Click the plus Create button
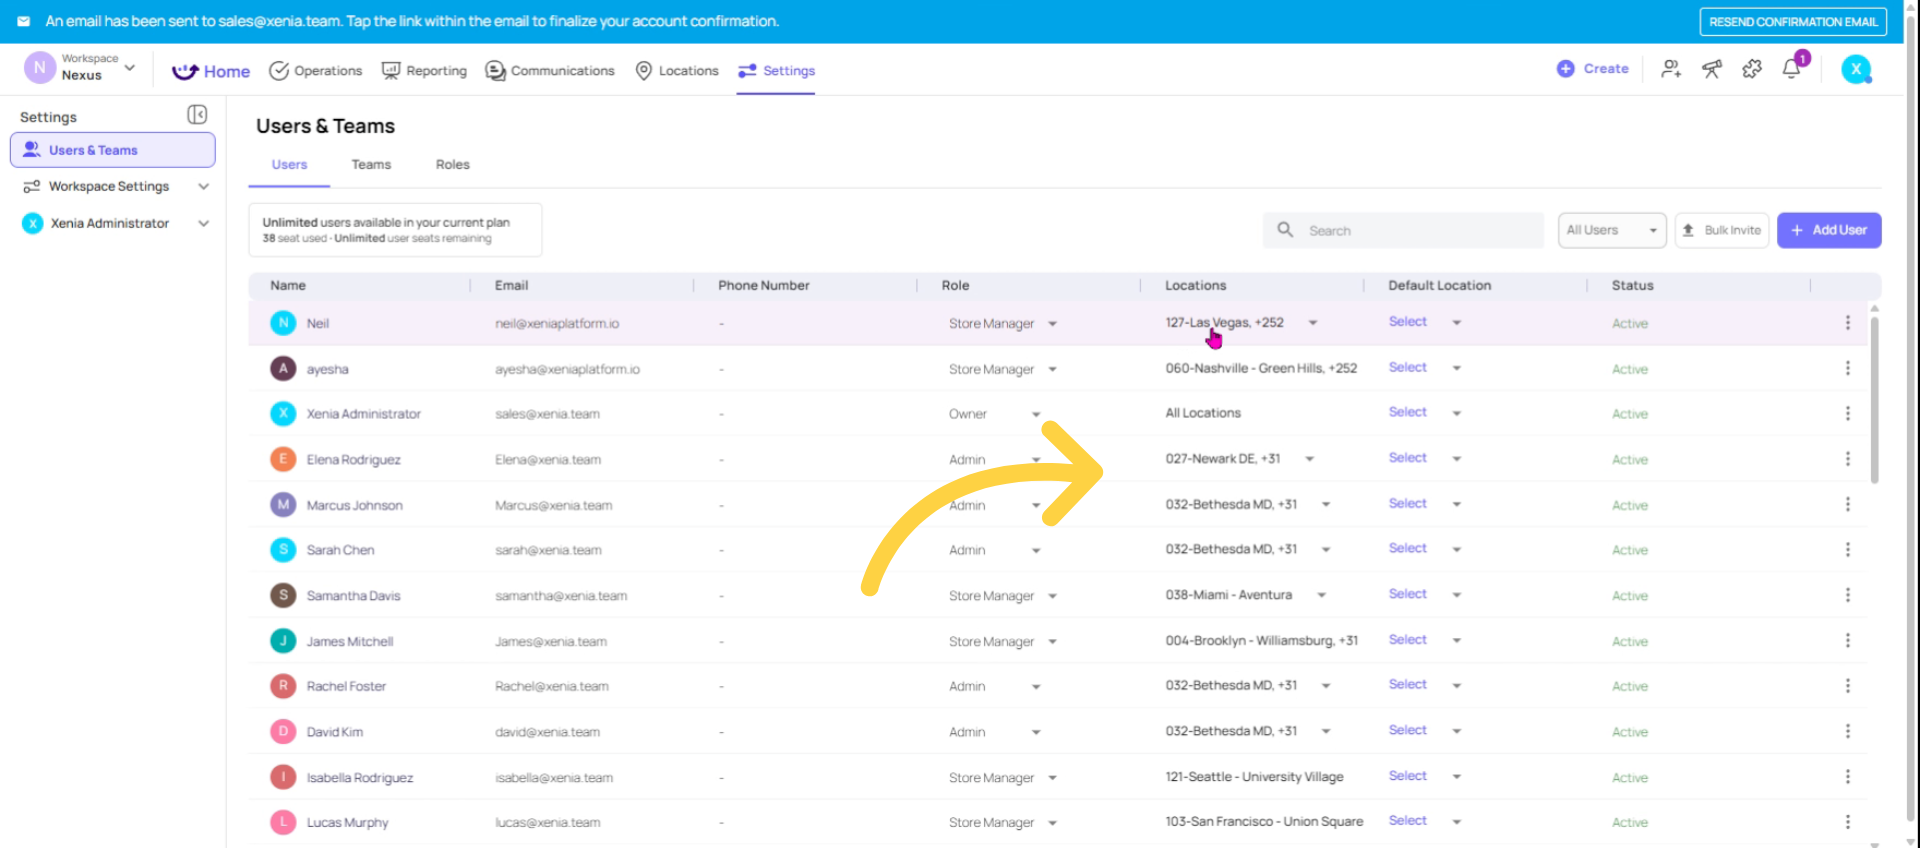Screen dimensions: 1920x848 pos(1593,69)
